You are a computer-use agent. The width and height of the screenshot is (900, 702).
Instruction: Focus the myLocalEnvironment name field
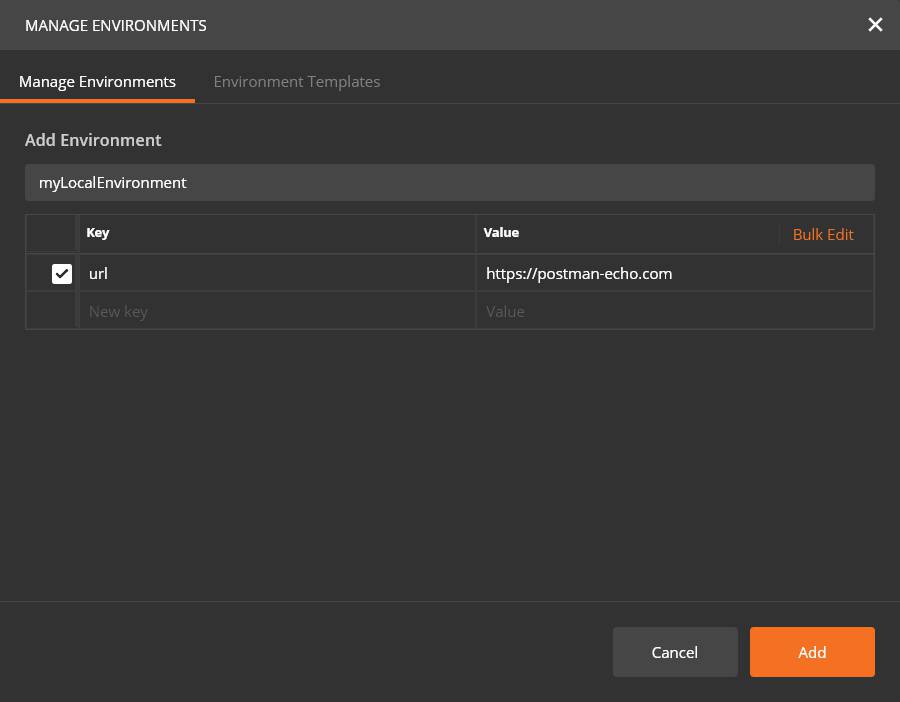pyautogui.click(x=450, y=183)
